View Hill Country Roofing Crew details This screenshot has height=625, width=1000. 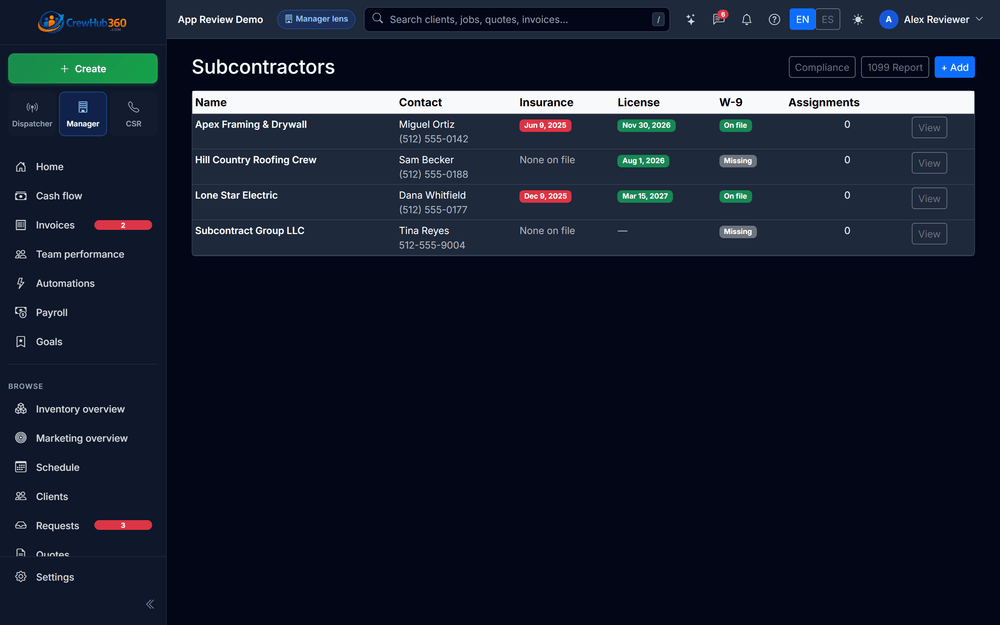tap(929, 163)
